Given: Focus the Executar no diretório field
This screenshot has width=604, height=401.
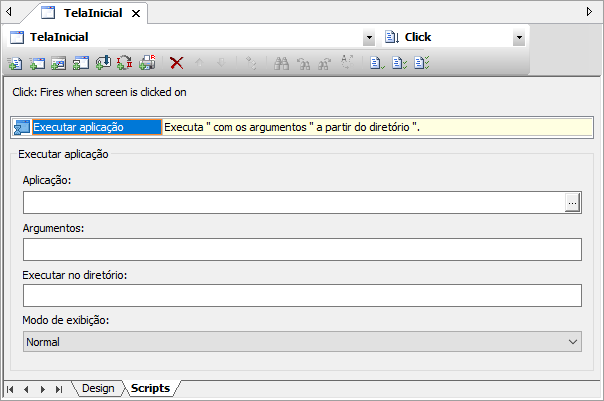Looking at the screenshot, I should coord(301,295).
